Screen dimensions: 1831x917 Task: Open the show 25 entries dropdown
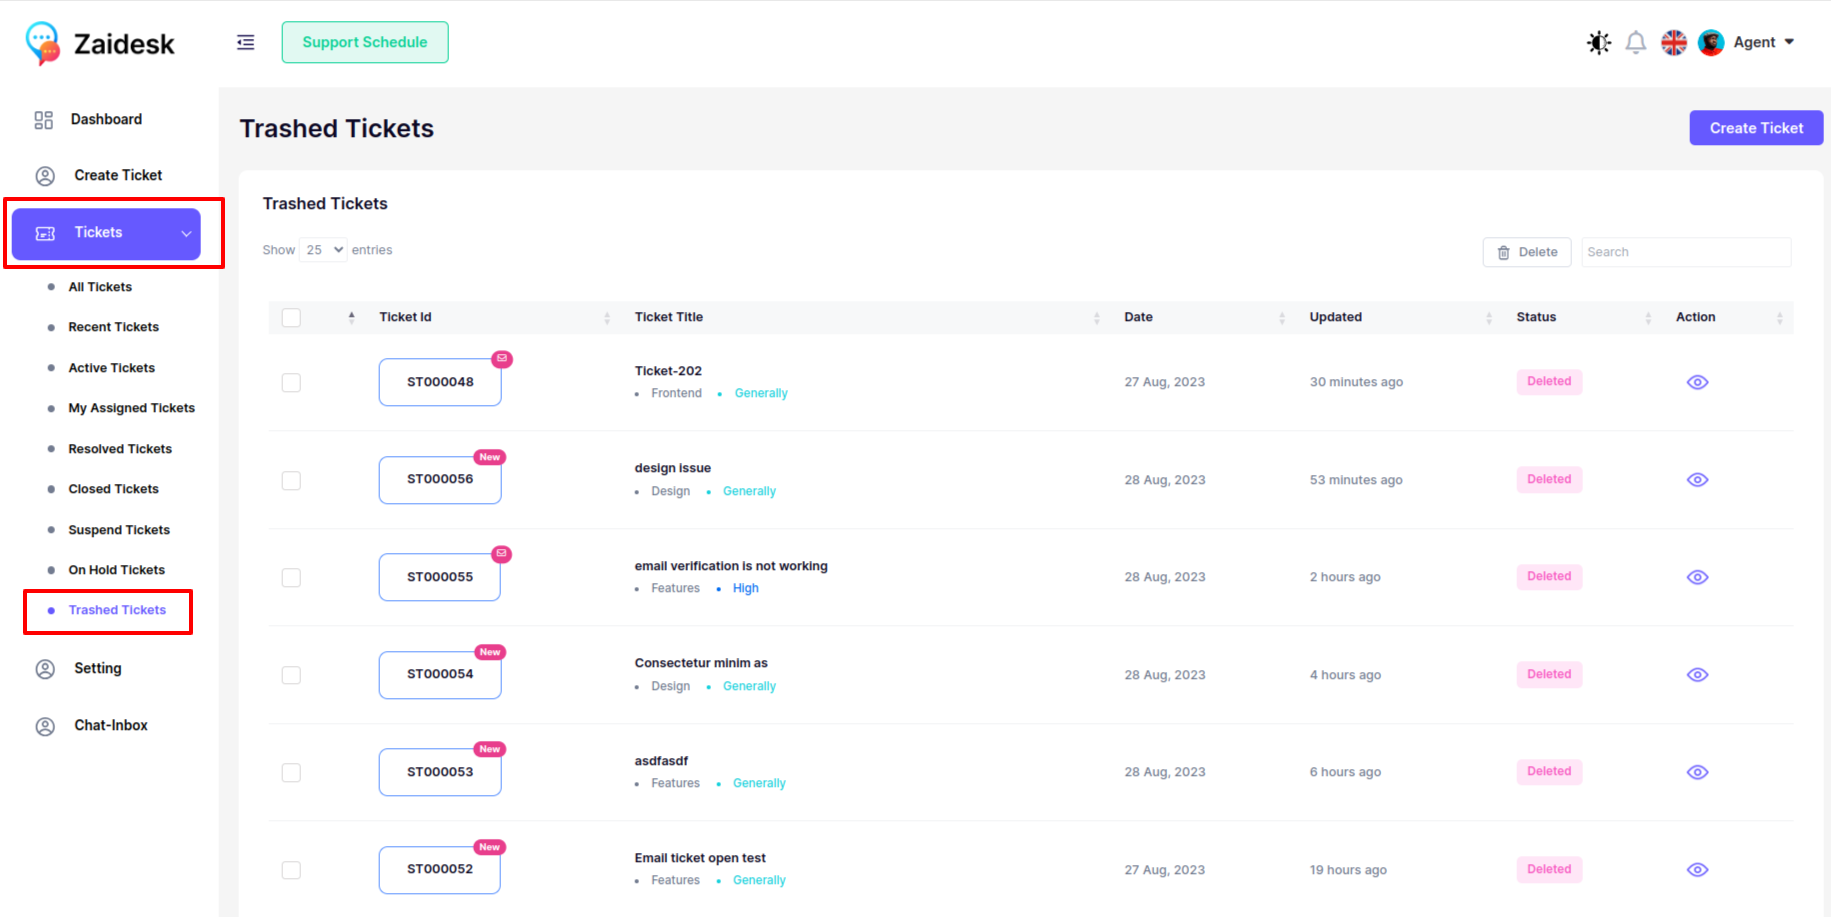[323, 250]
